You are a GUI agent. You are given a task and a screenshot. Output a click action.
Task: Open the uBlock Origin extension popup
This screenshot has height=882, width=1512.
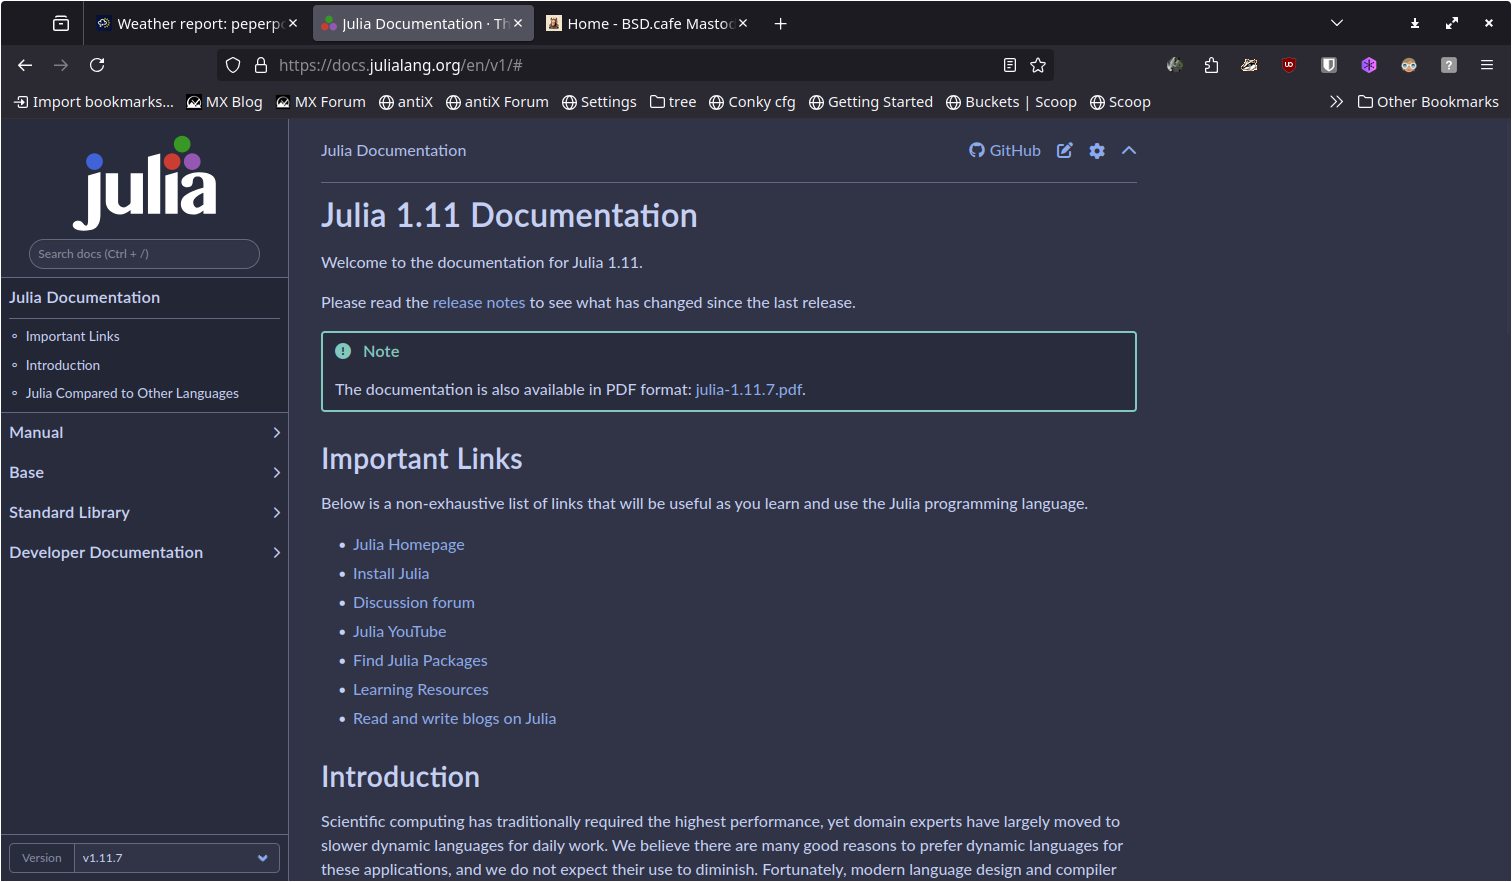point(1289,65)
